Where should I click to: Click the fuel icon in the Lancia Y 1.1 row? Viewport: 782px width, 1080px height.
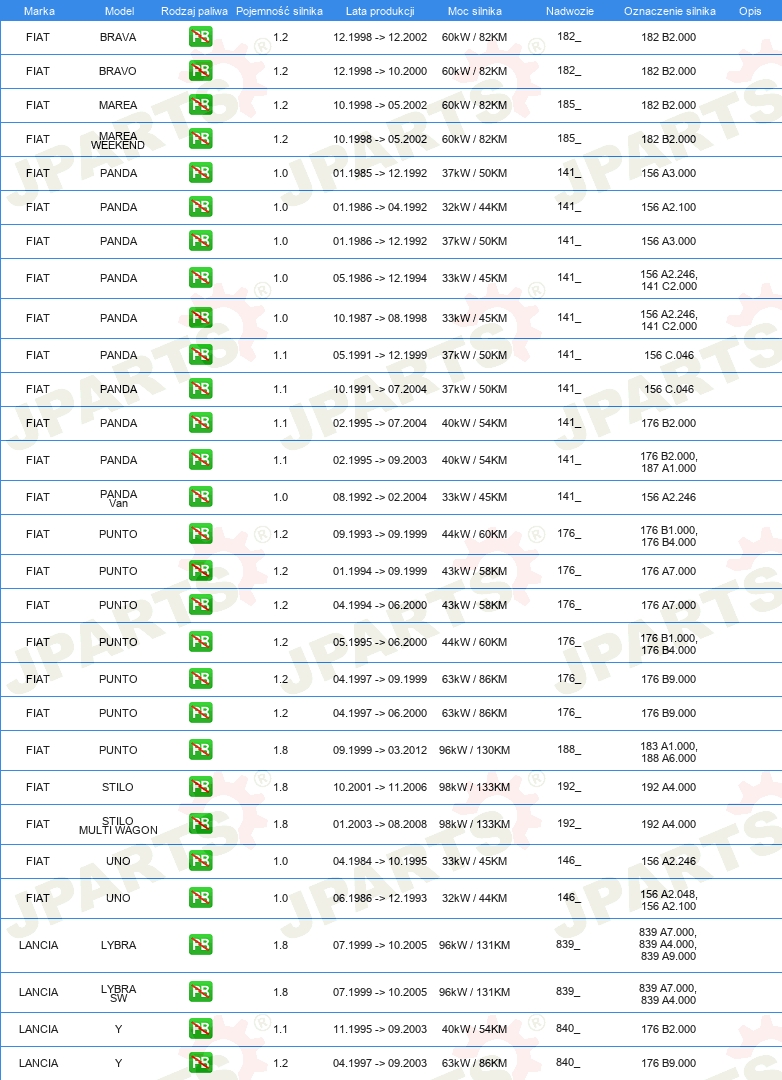(200, 1029)
